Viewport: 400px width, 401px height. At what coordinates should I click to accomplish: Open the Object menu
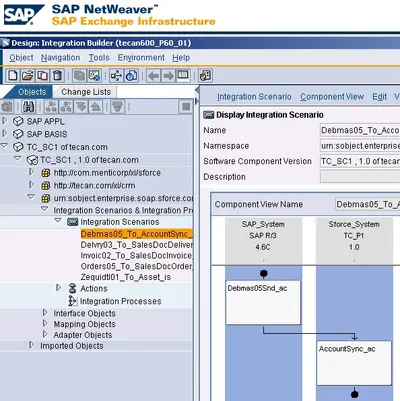[x=21, y=58]
